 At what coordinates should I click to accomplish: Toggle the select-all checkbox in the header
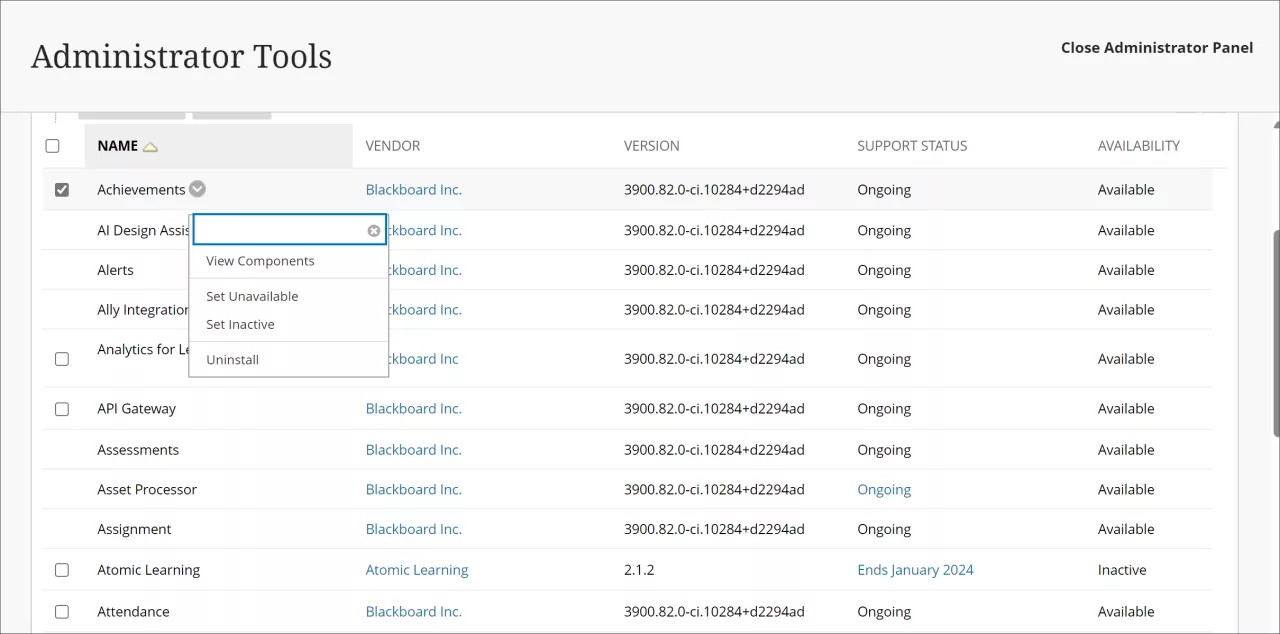click(x=52, y=145)
